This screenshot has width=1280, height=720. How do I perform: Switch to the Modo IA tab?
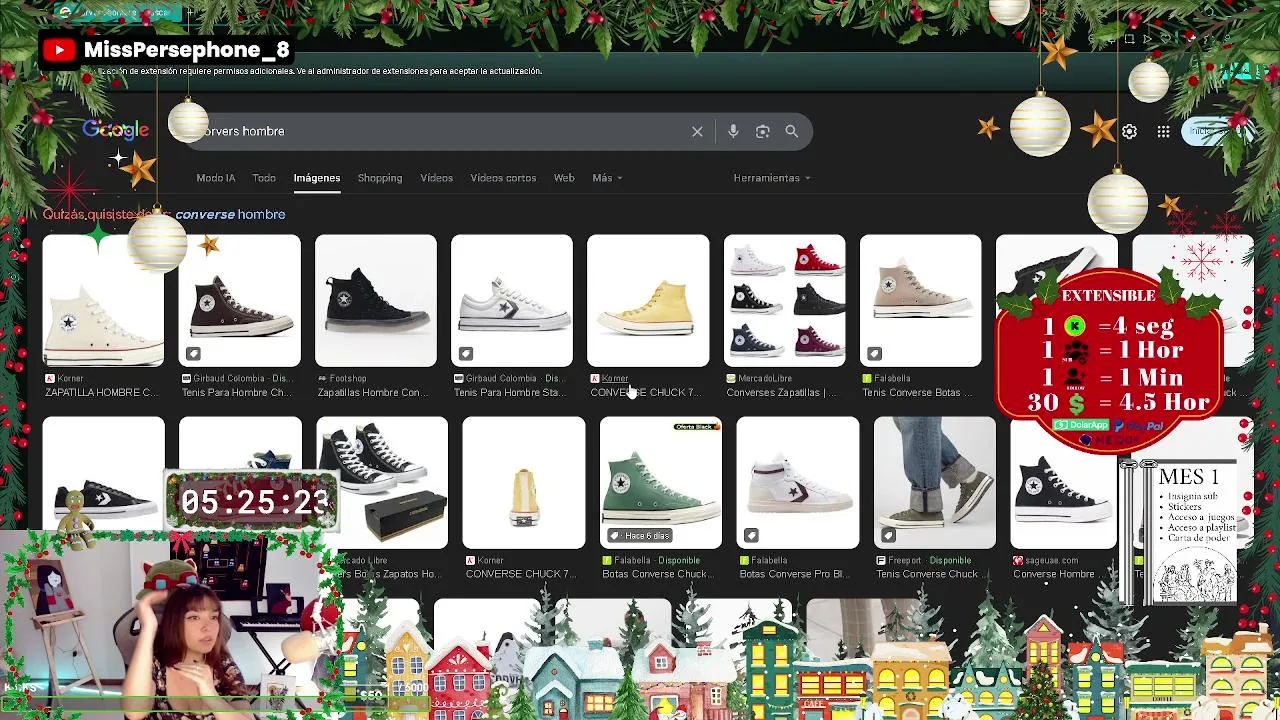pos(216,178)
